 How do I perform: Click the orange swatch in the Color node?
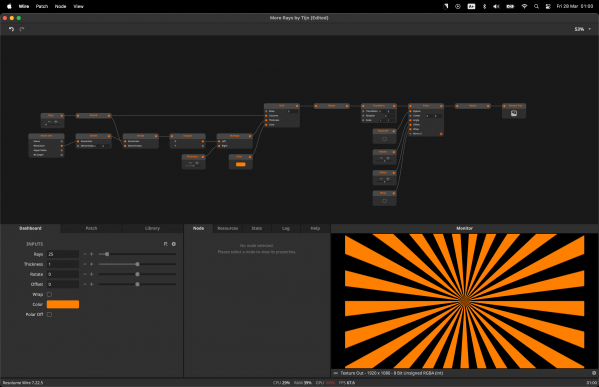241,164
